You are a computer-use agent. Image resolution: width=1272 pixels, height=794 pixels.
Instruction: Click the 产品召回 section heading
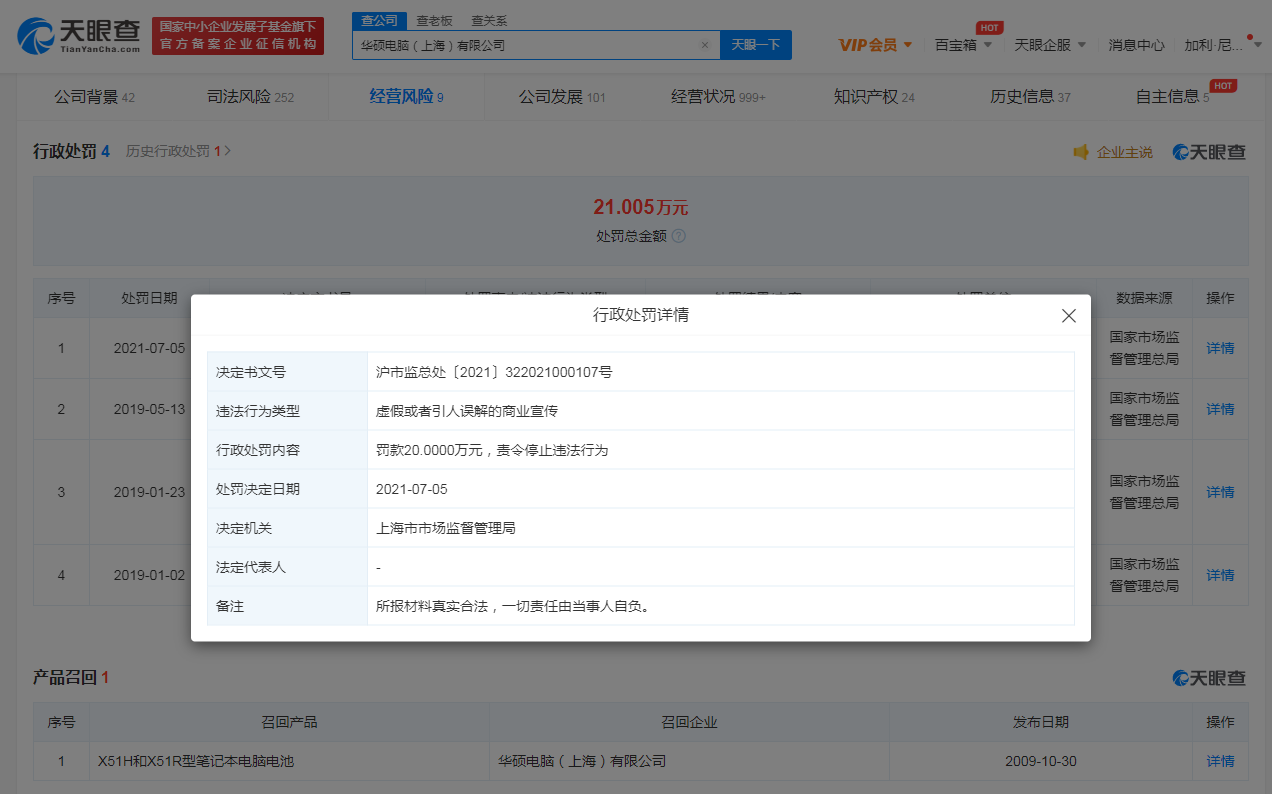click(65, 678)
